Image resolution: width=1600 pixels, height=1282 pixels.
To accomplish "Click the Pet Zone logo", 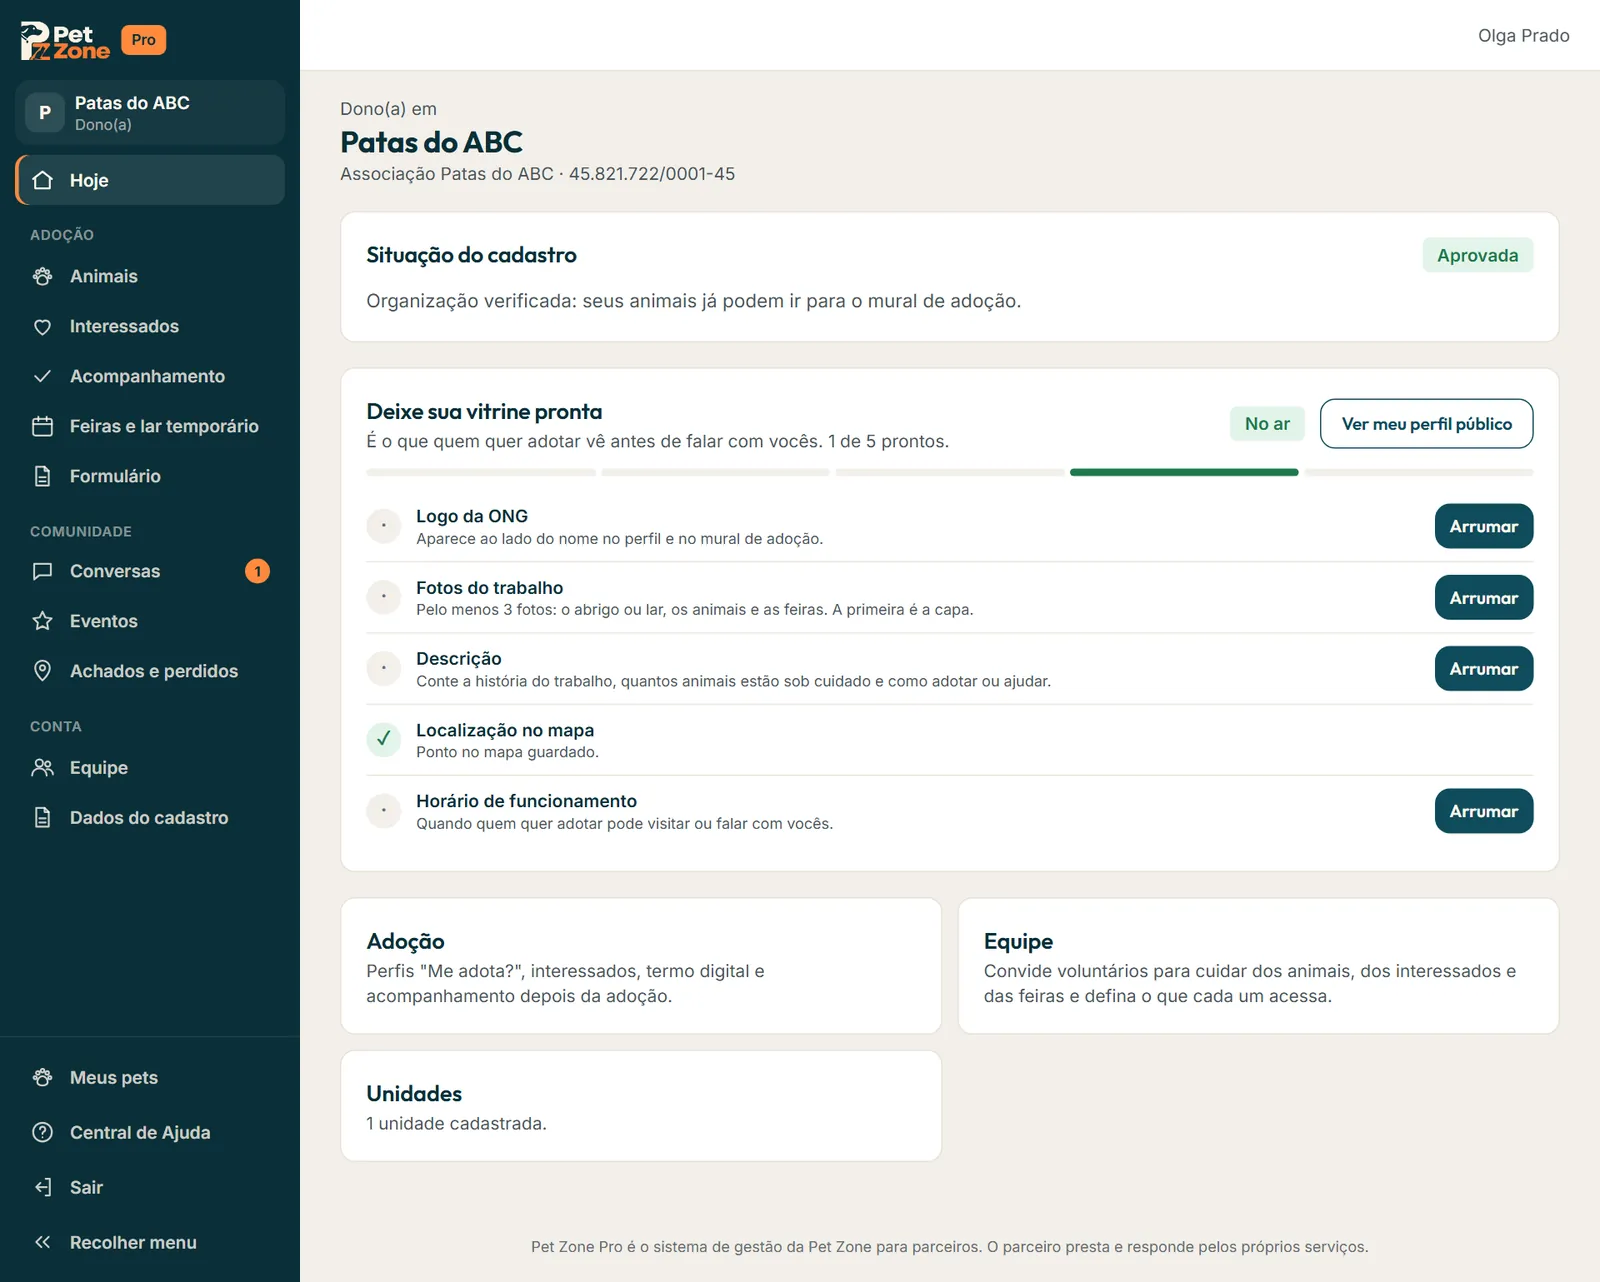I will click(x=65, y=41).
